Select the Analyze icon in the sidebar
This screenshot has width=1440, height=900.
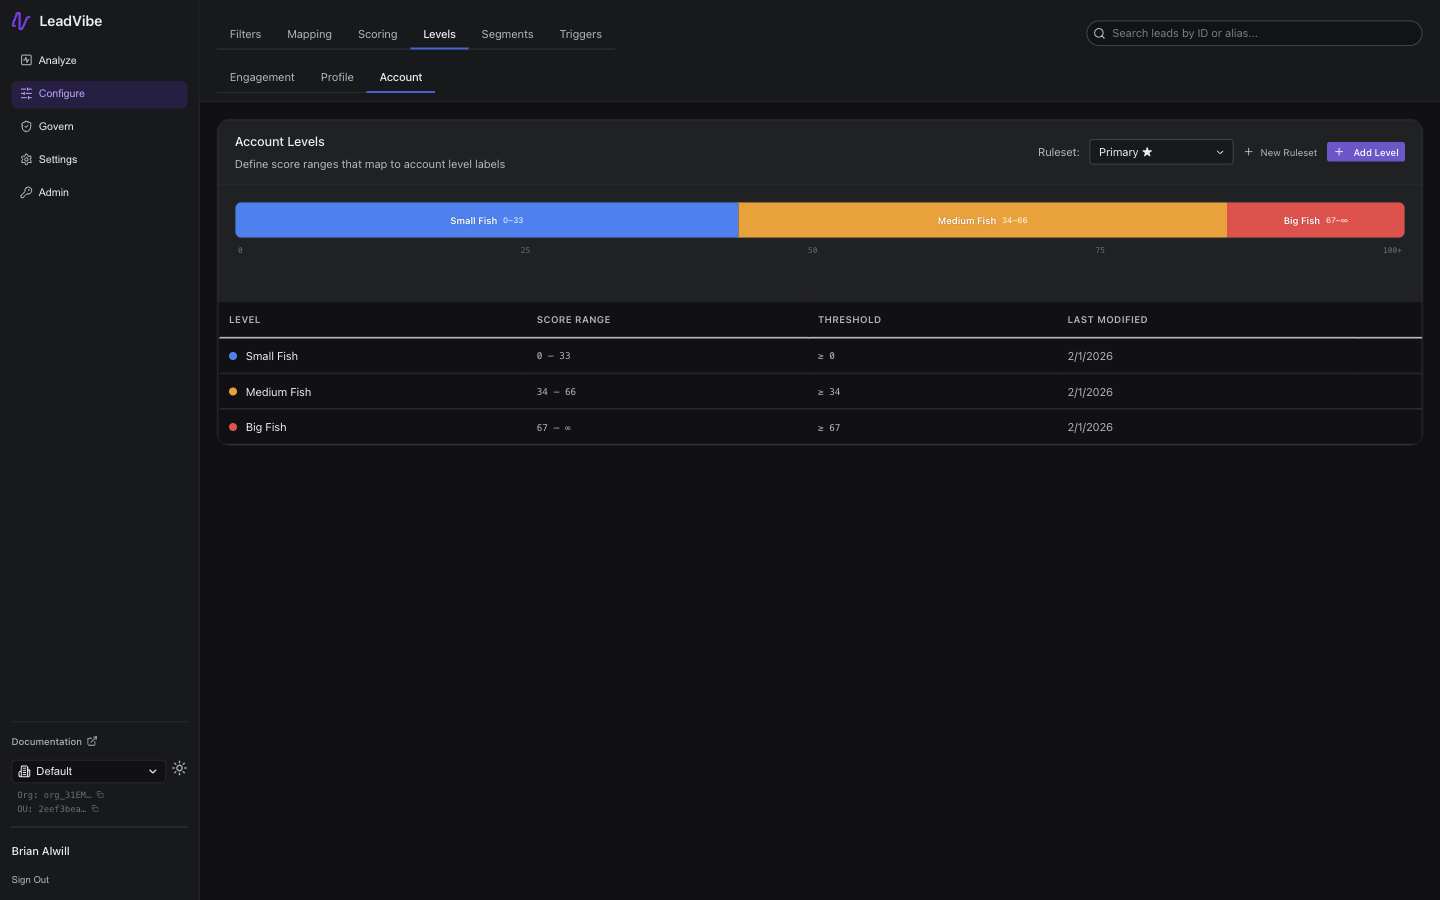coord(26,60)
